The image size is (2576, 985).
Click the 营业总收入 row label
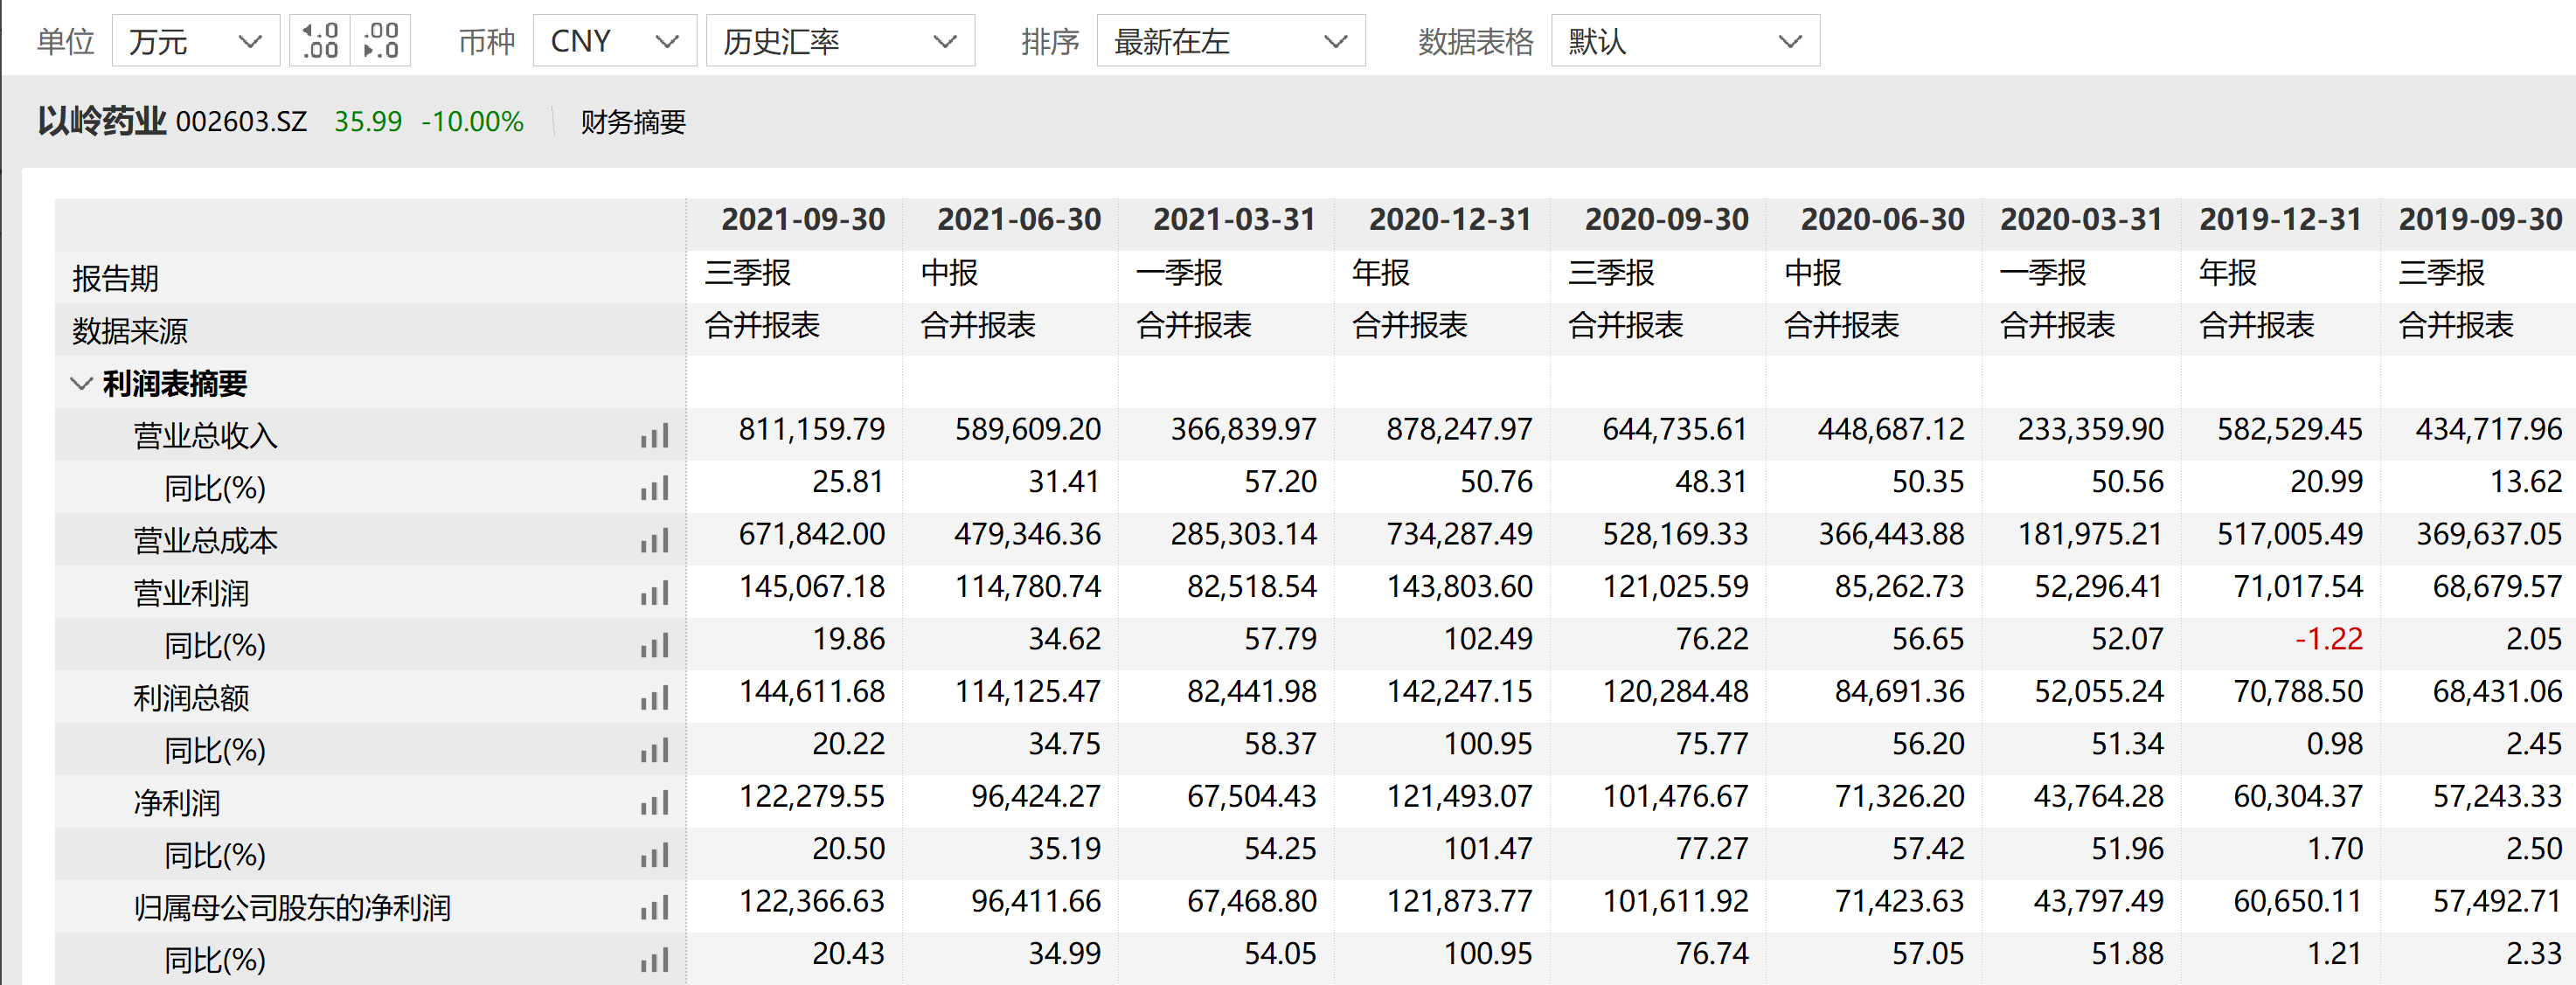pyautogui.click(x=205, y=436)
